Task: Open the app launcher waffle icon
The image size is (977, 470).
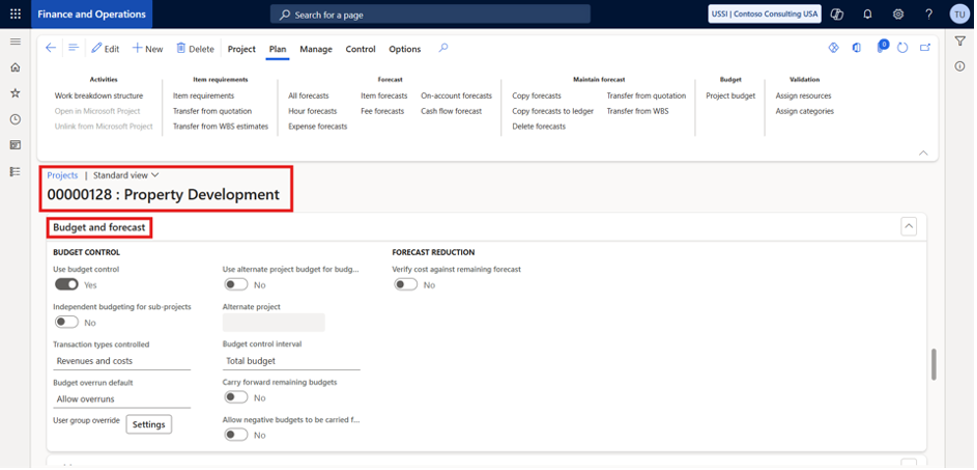Action: pos(15,14)
